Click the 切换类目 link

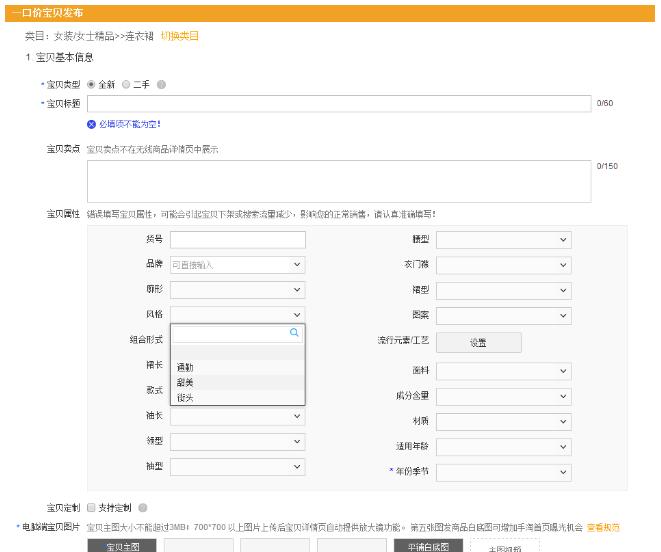(180, 36)
